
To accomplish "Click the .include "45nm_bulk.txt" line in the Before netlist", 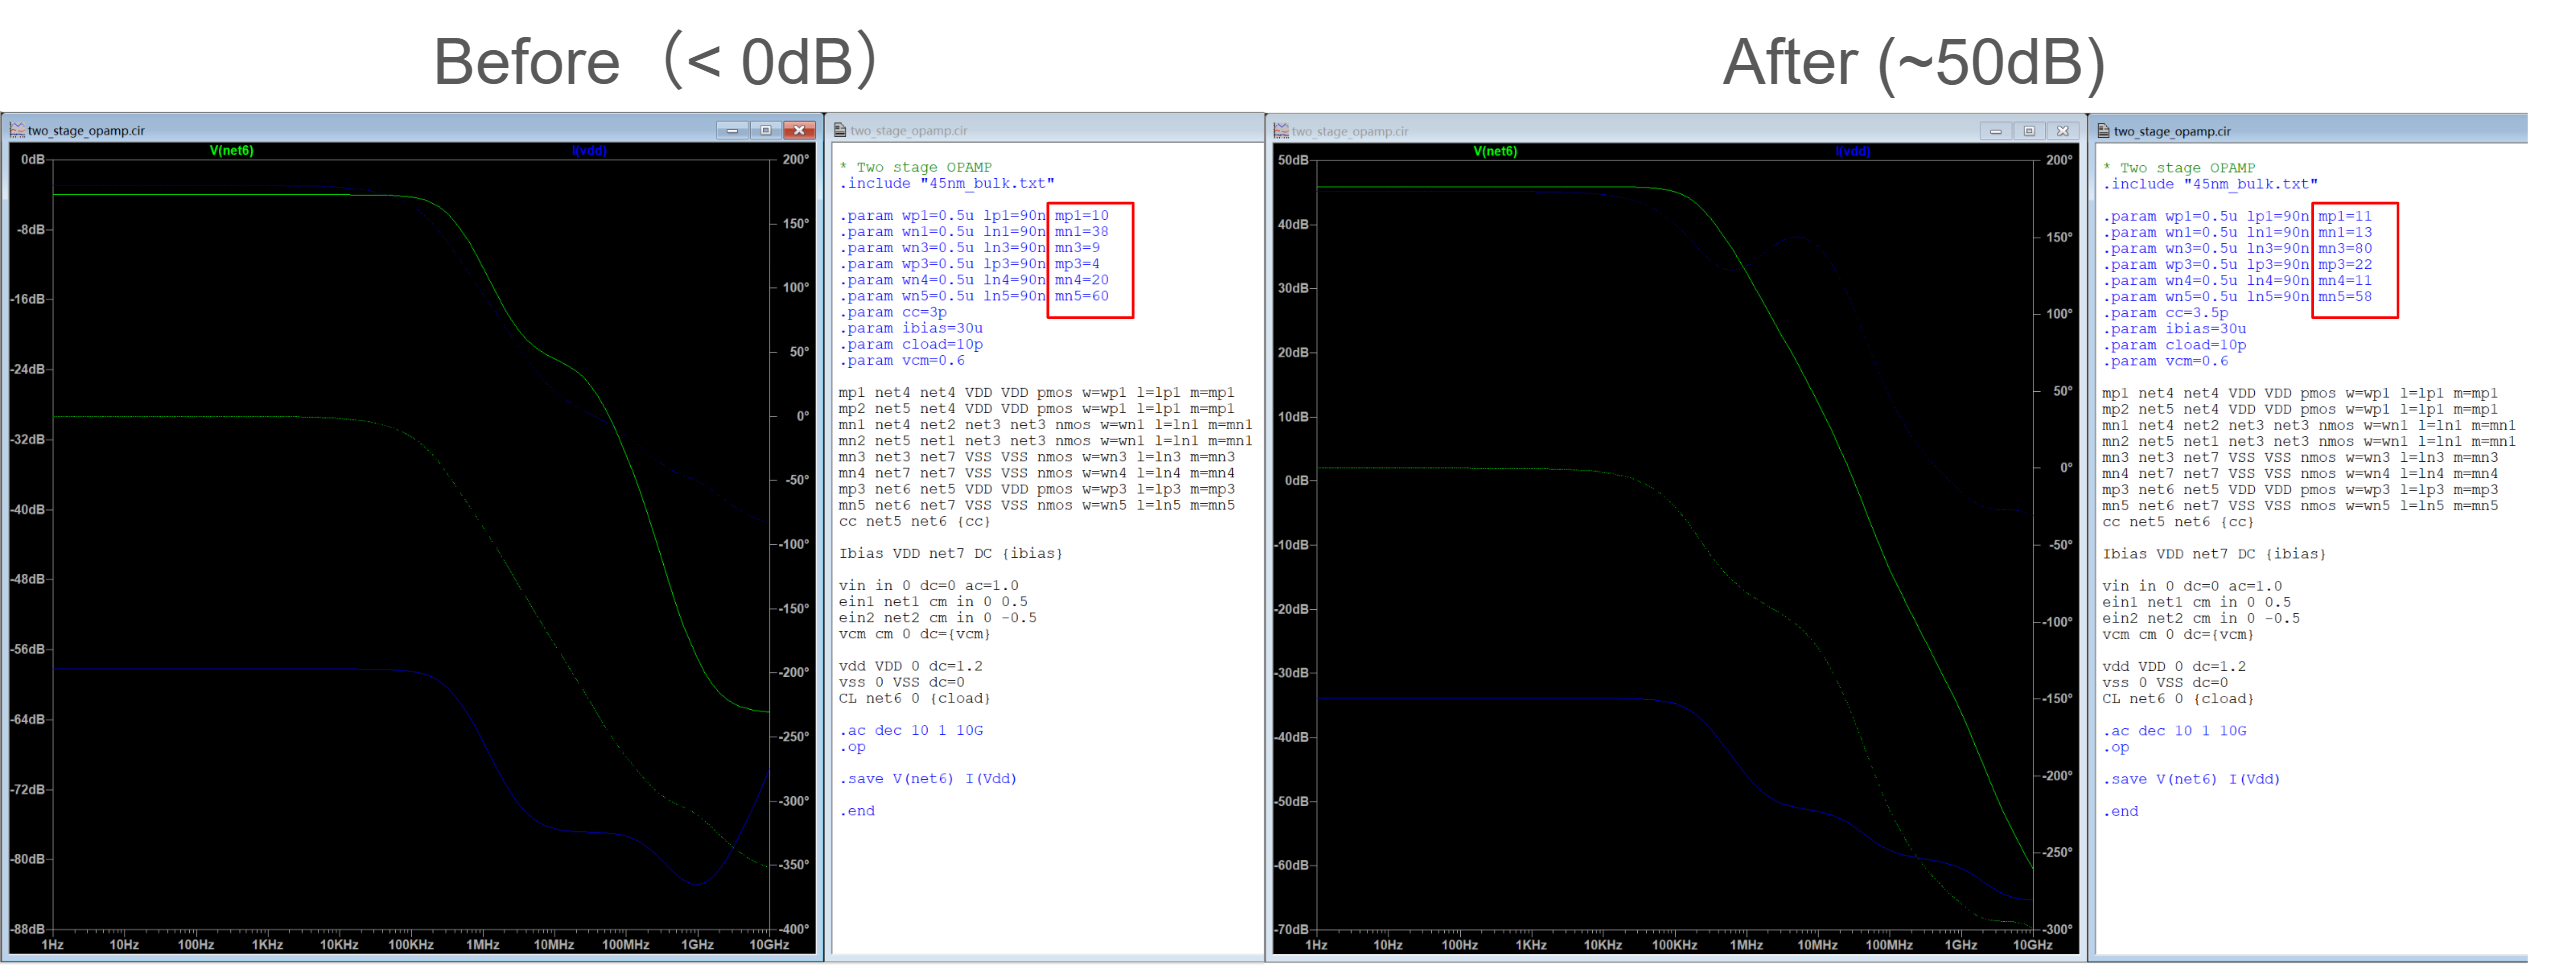I will pos(947,184).
